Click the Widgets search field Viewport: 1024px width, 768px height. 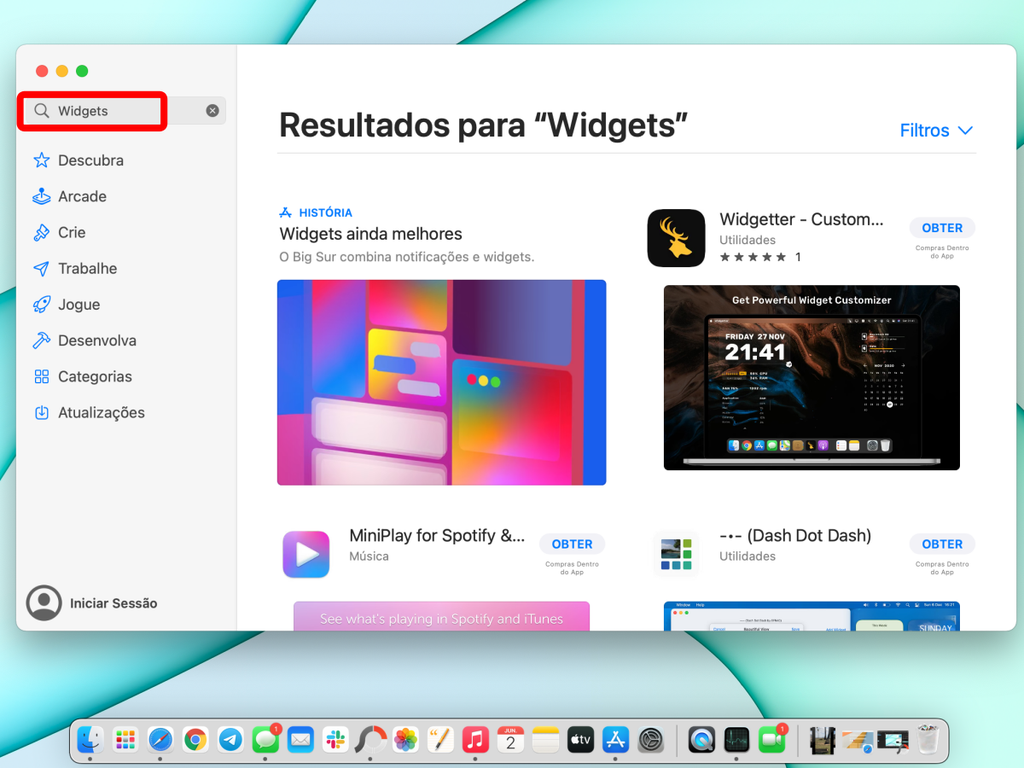(125, 110)
